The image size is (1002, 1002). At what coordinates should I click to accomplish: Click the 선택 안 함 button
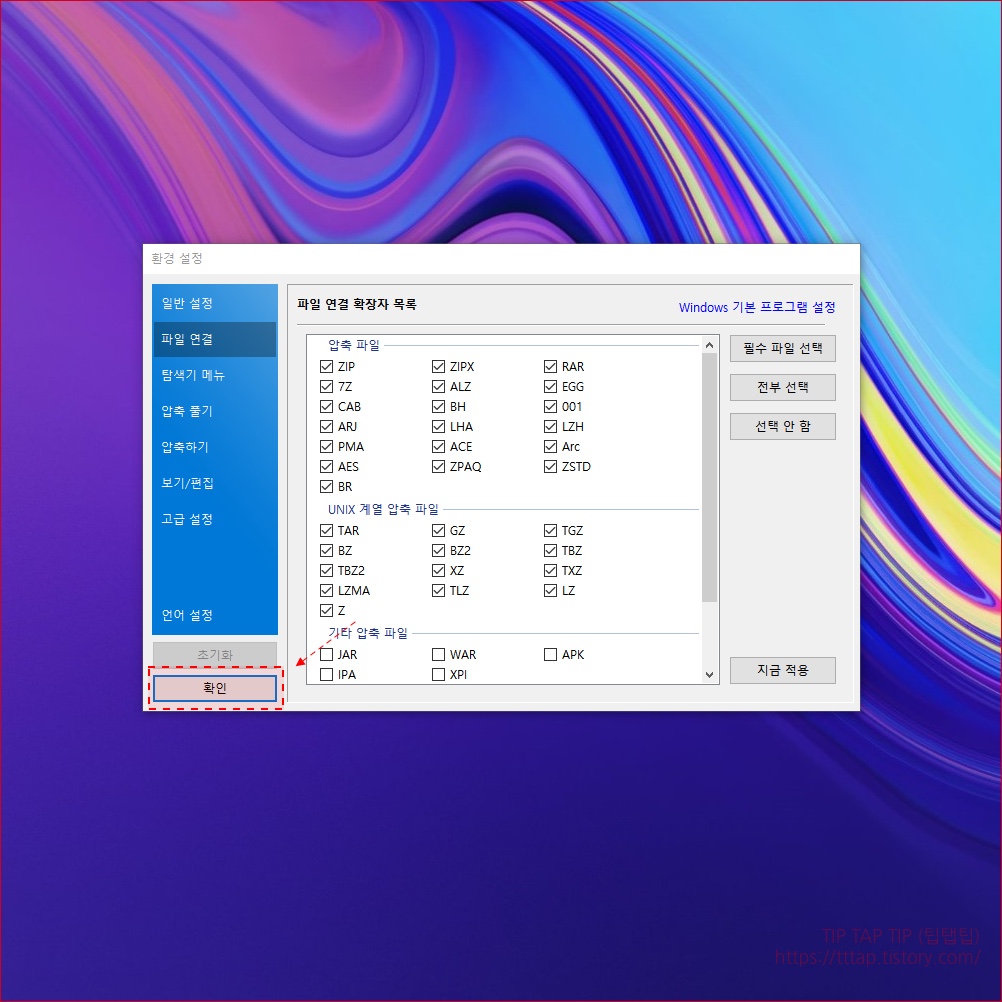pyautogui.click(x=782, y=426)
